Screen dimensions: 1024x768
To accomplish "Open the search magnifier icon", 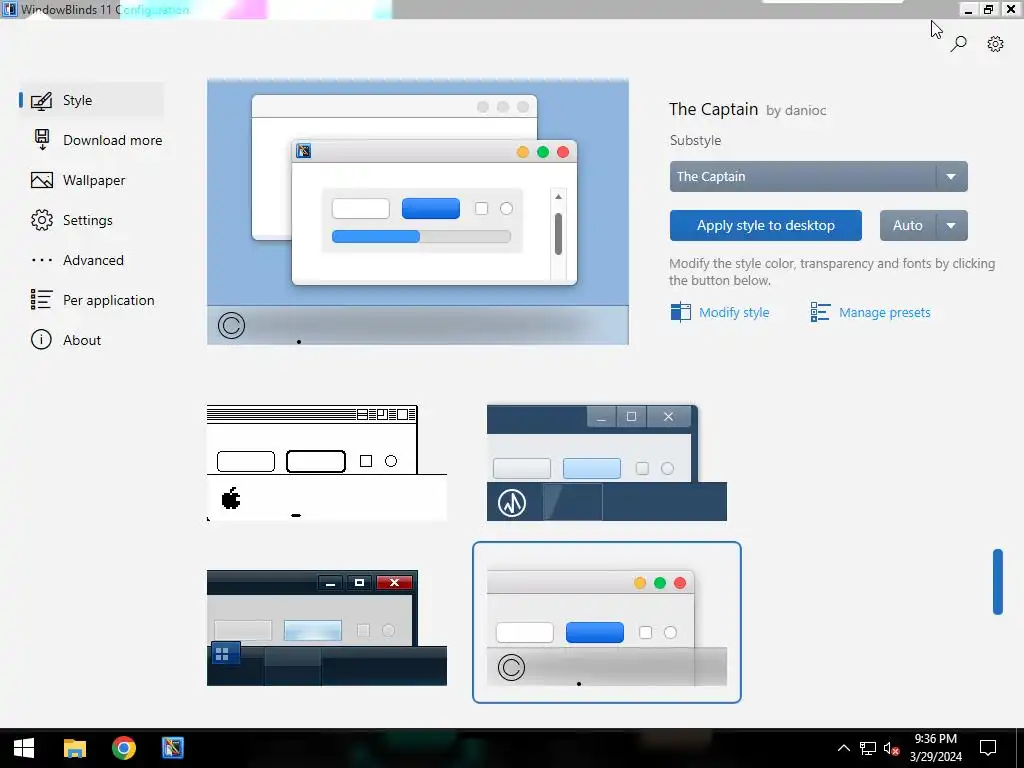I will 958,44.
